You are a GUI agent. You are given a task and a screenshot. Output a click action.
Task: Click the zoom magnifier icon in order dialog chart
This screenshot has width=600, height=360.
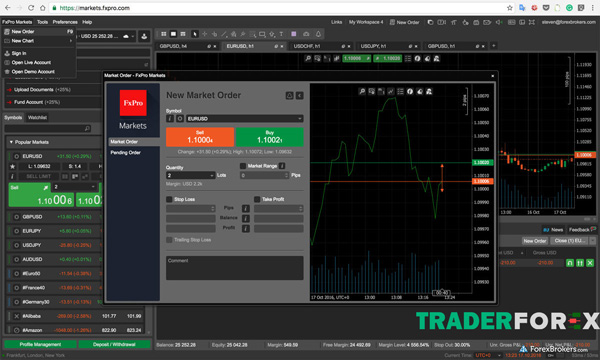[362, 91]
